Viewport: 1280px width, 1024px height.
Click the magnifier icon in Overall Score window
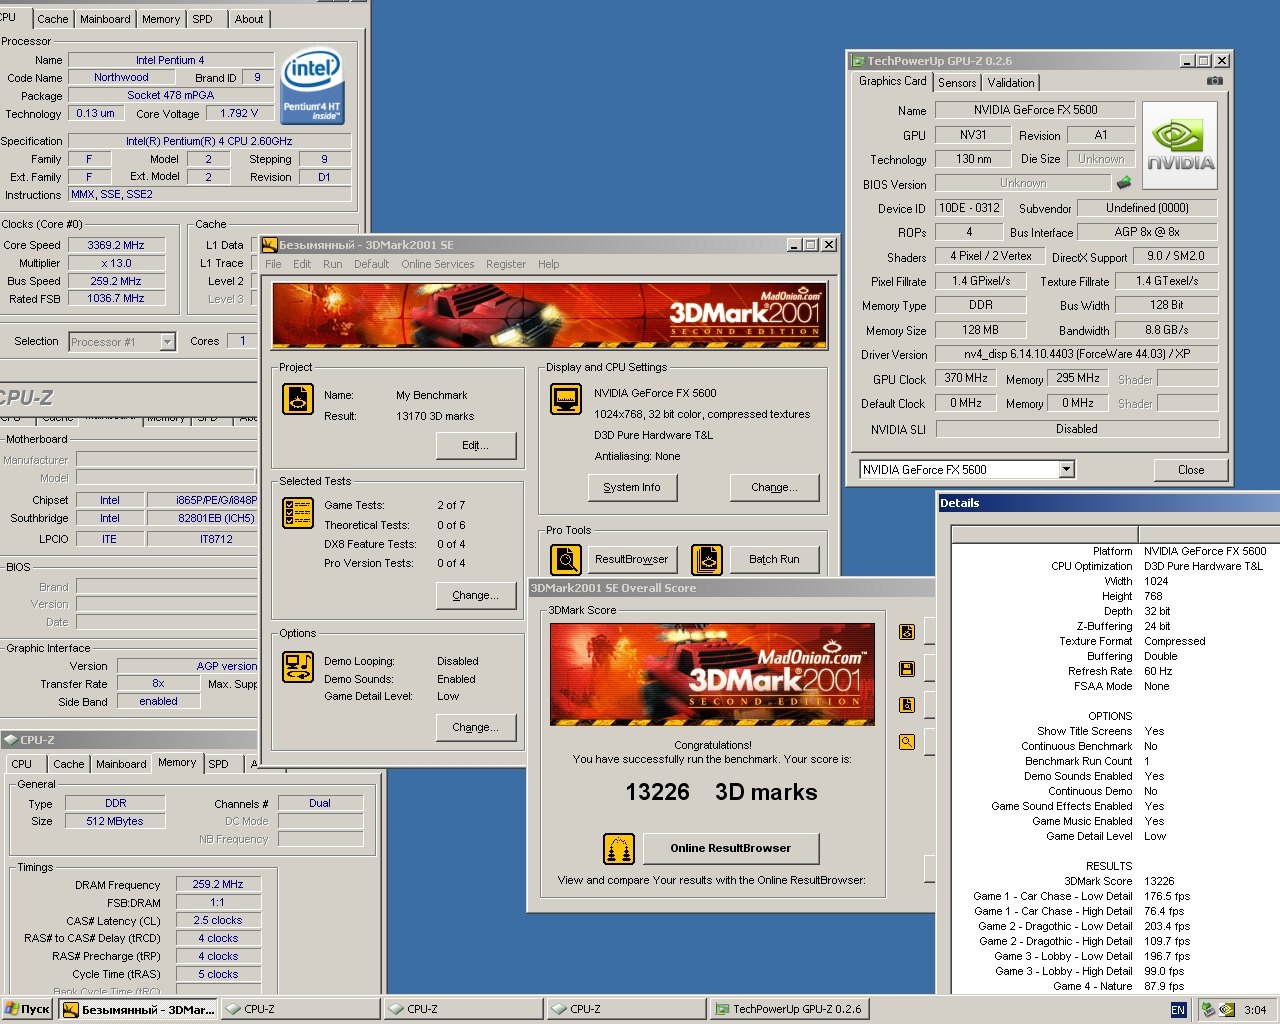tap(907, 741)
